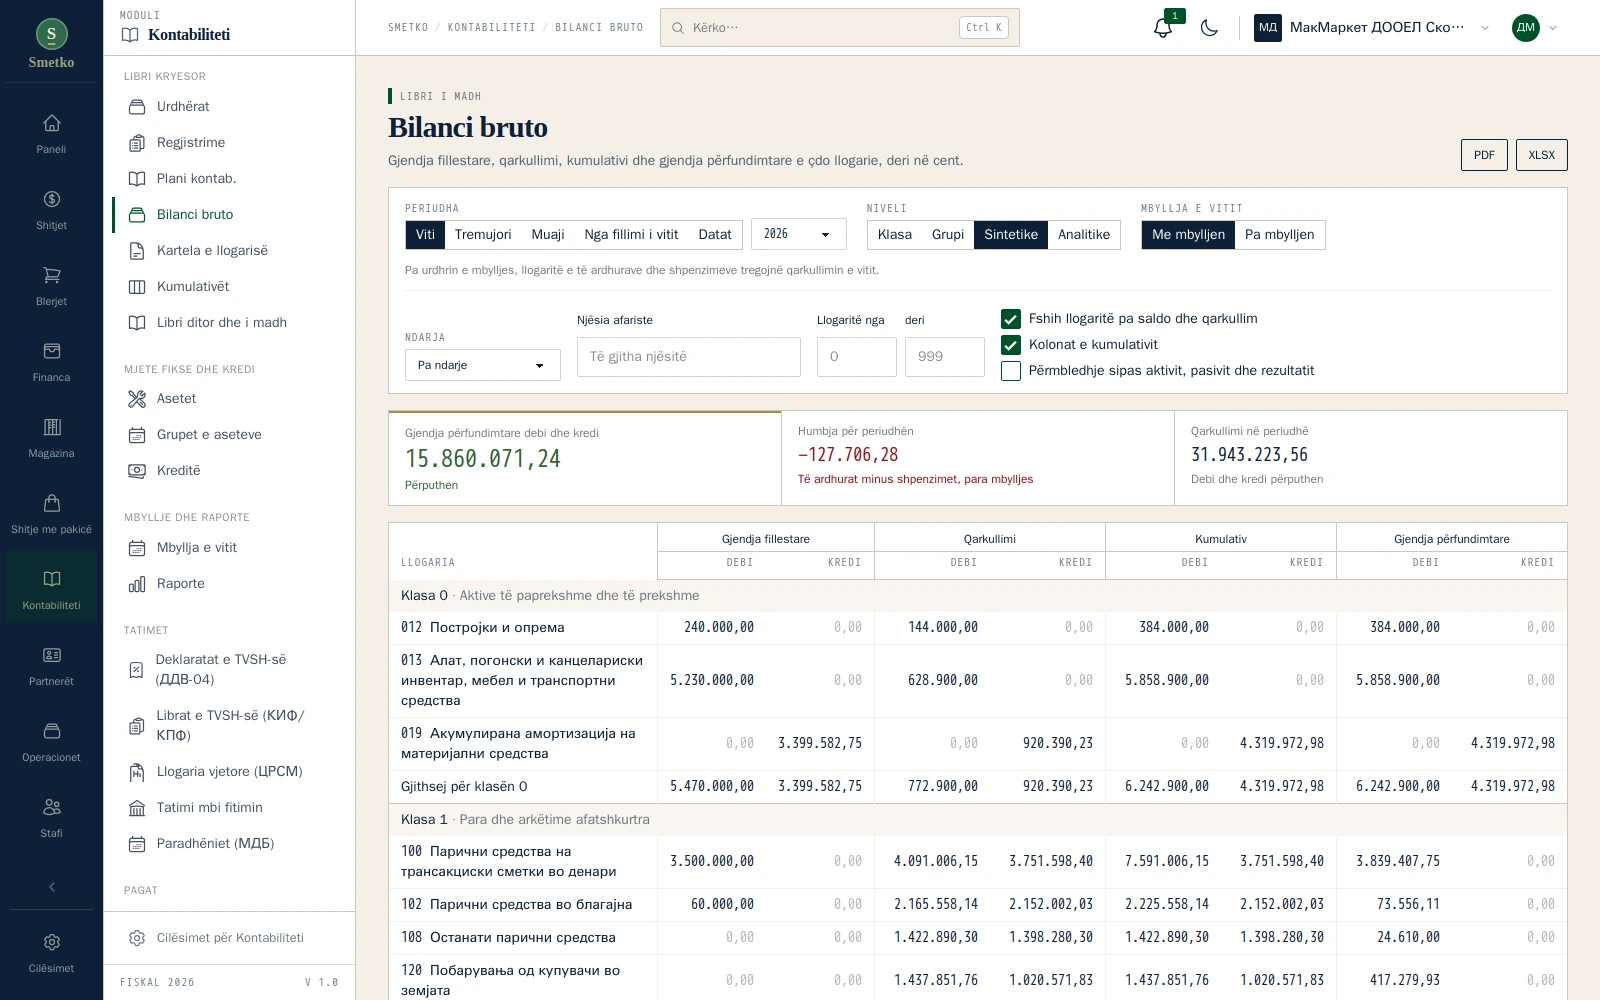Click the notifications bell icon
The image size is (1600, 1000).
(1163, 28)
